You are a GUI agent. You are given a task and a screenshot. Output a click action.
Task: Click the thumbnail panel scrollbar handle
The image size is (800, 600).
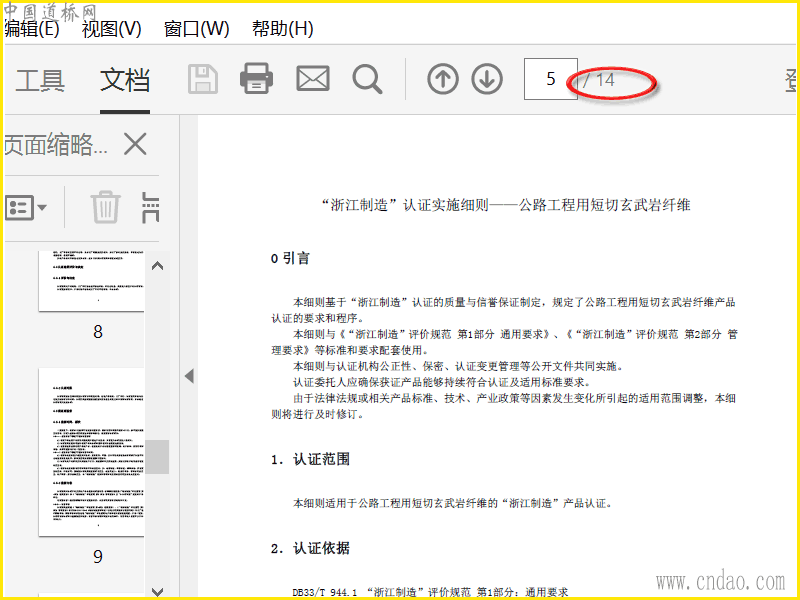click(157, 457)
